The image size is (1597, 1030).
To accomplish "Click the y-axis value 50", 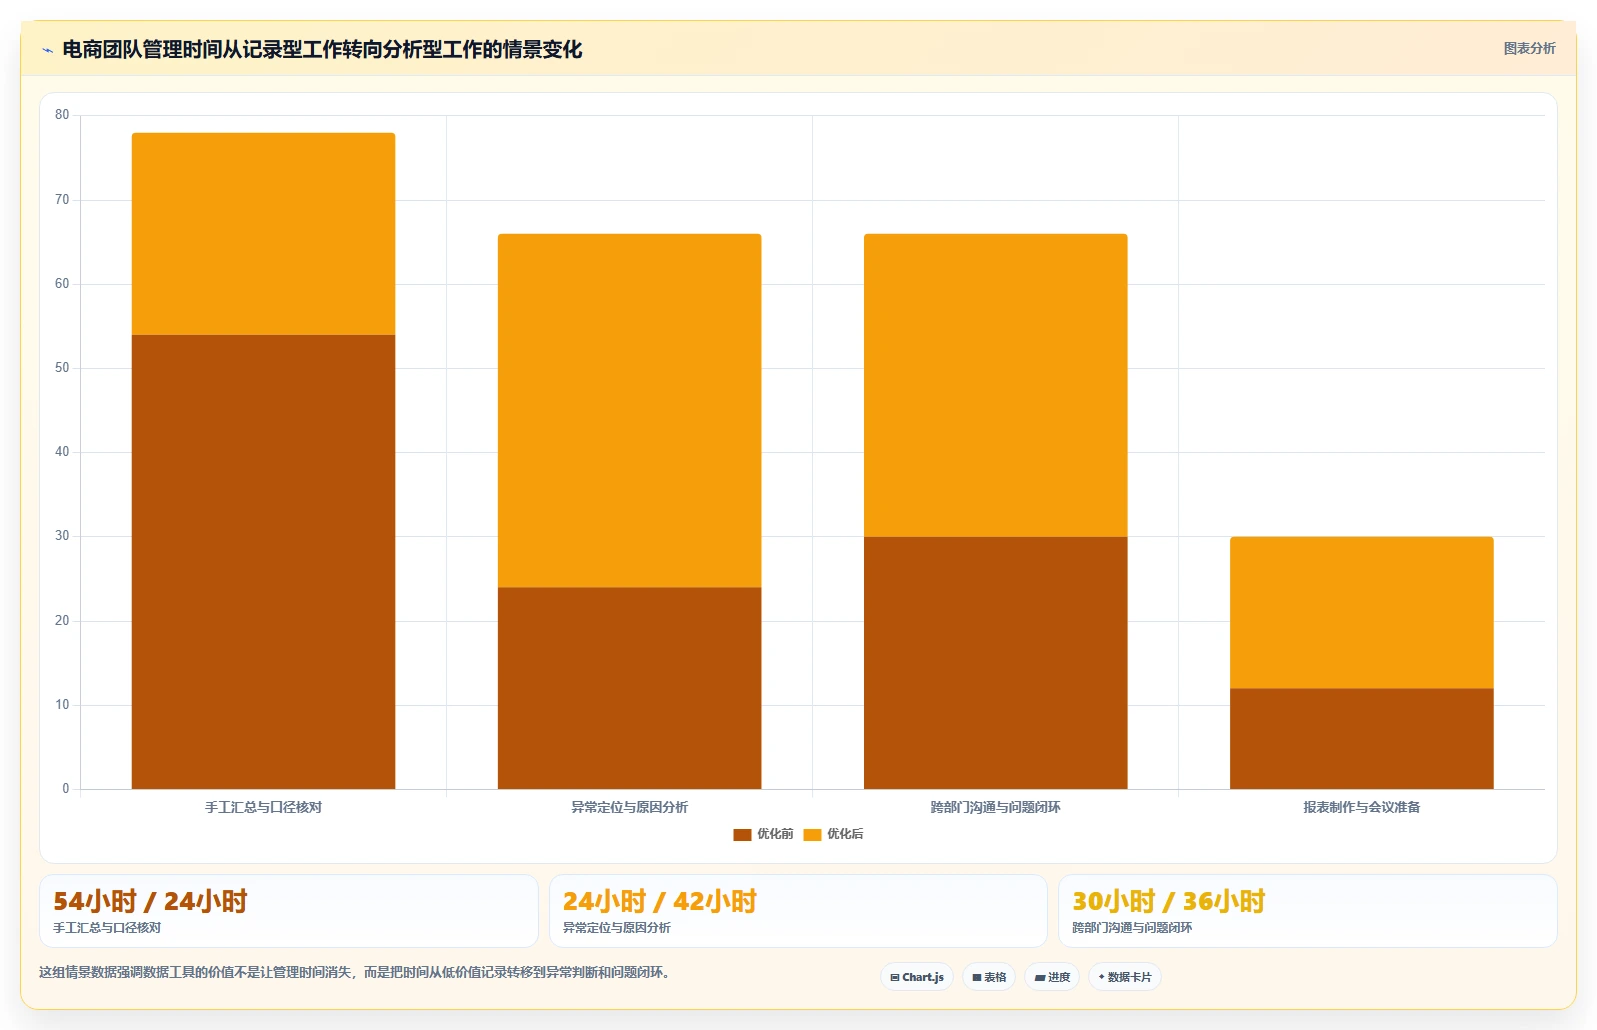I will coord(62,368).
